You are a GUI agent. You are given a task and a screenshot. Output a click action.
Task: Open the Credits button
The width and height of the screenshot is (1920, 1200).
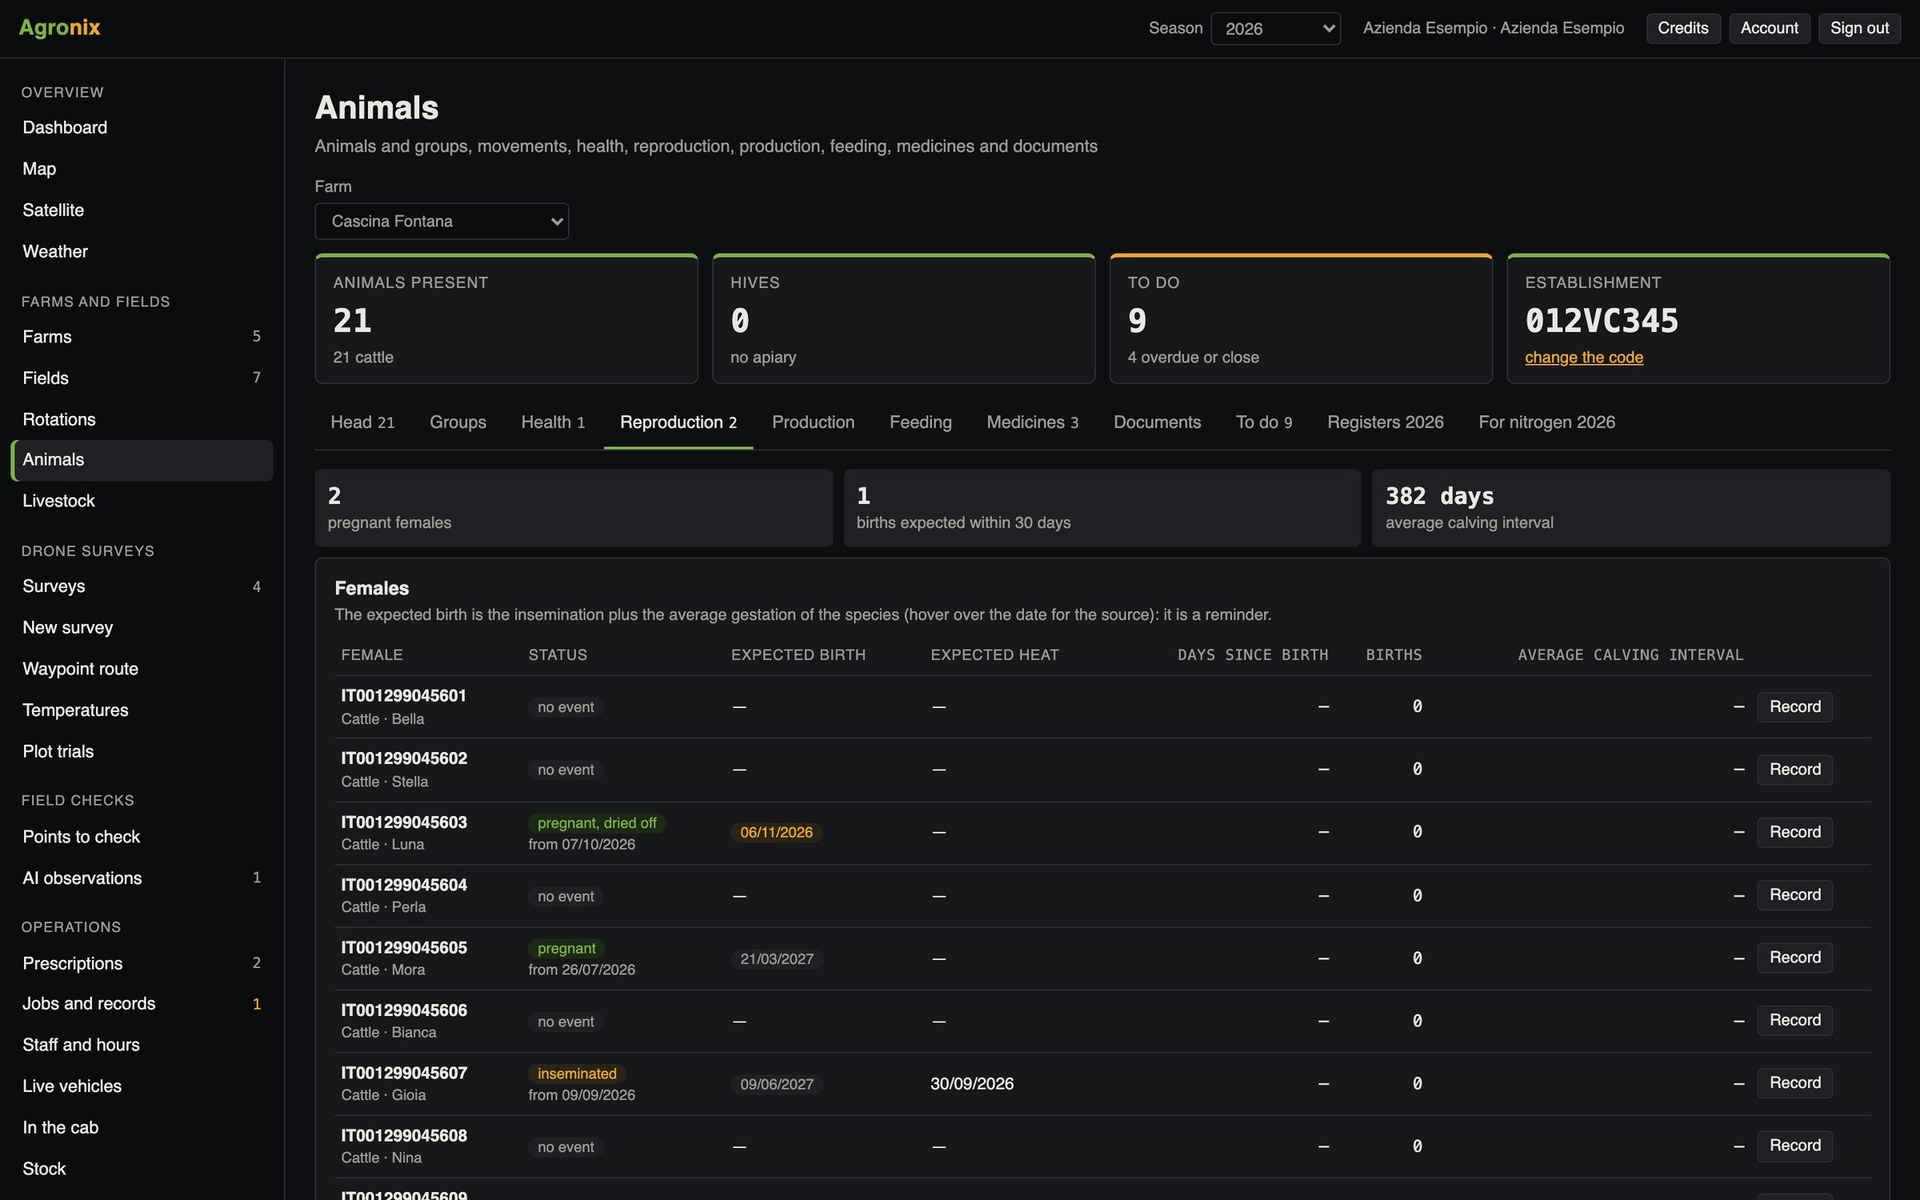[x=1683, y=28]
